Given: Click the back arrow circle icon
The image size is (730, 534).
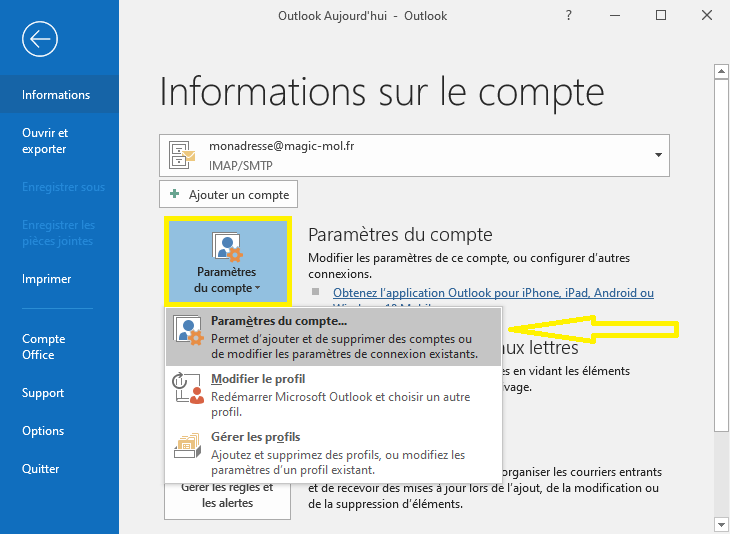Looking at the screenshot, I should (x=40, y=39).
